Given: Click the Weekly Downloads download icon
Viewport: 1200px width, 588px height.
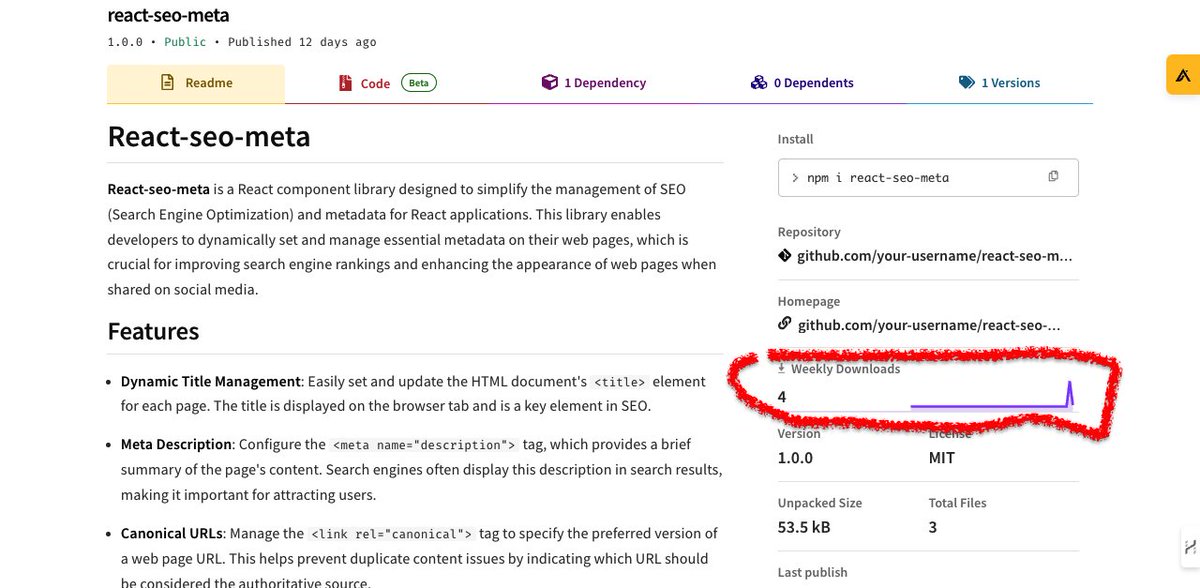Looking at the screenshot, I should (x=782, y=369).
